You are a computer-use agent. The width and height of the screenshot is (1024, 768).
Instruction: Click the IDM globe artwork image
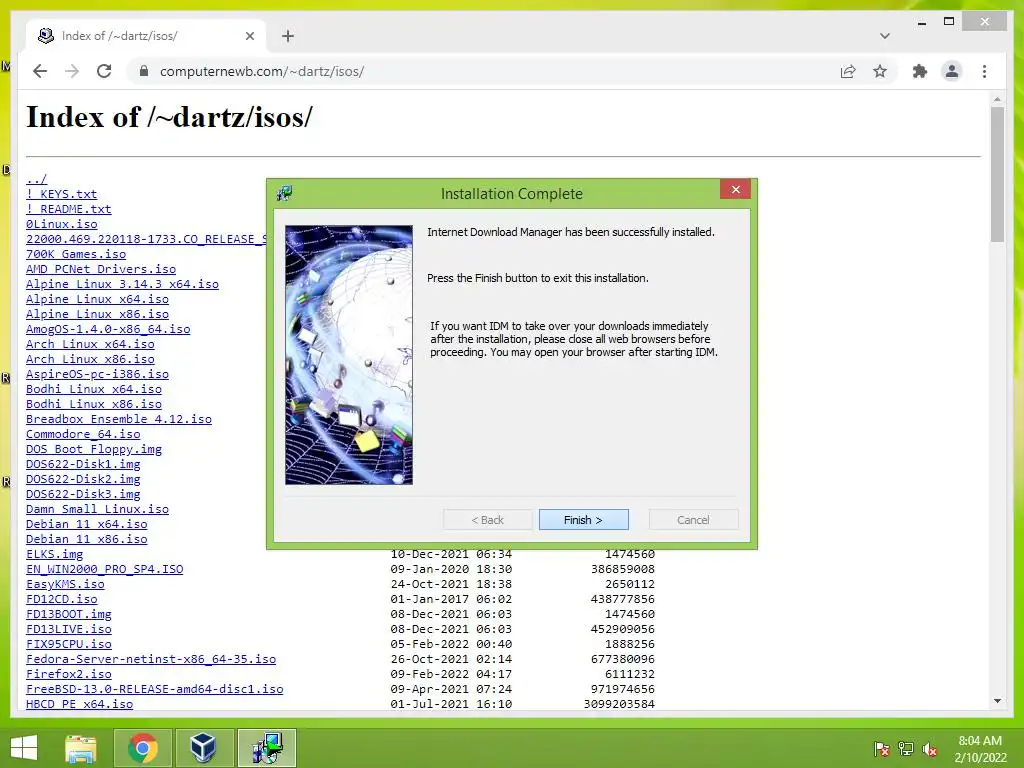tap(349, 355)
